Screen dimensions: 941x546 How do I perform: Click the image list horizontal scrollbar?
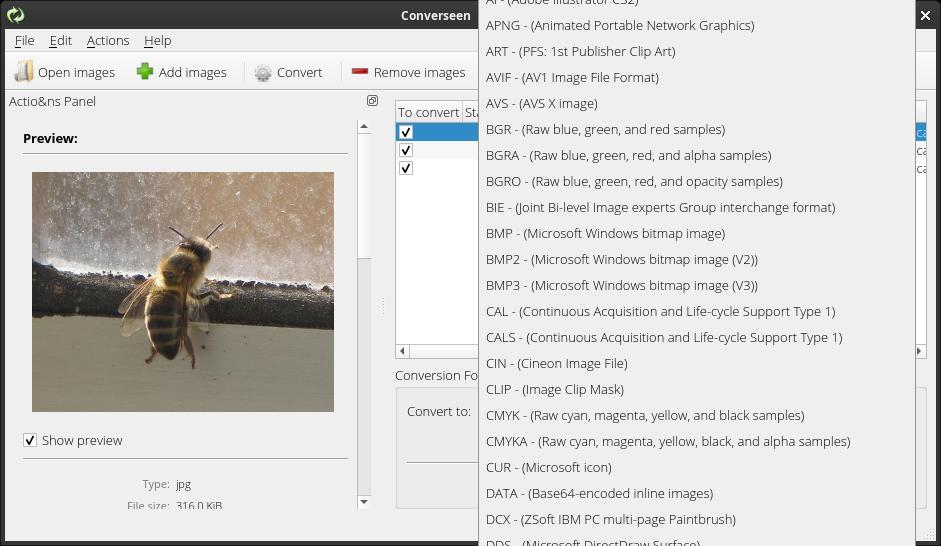pos(440,351)
